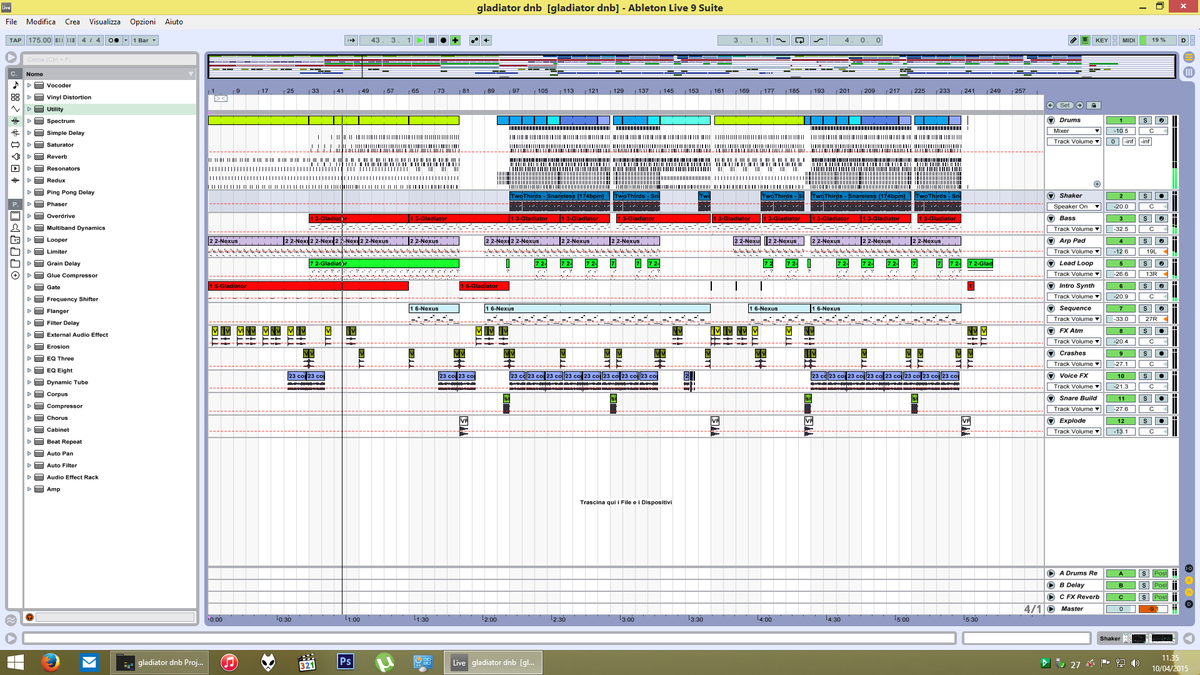
Task: Open the Aiuto menu
Action: click(174, 21)
